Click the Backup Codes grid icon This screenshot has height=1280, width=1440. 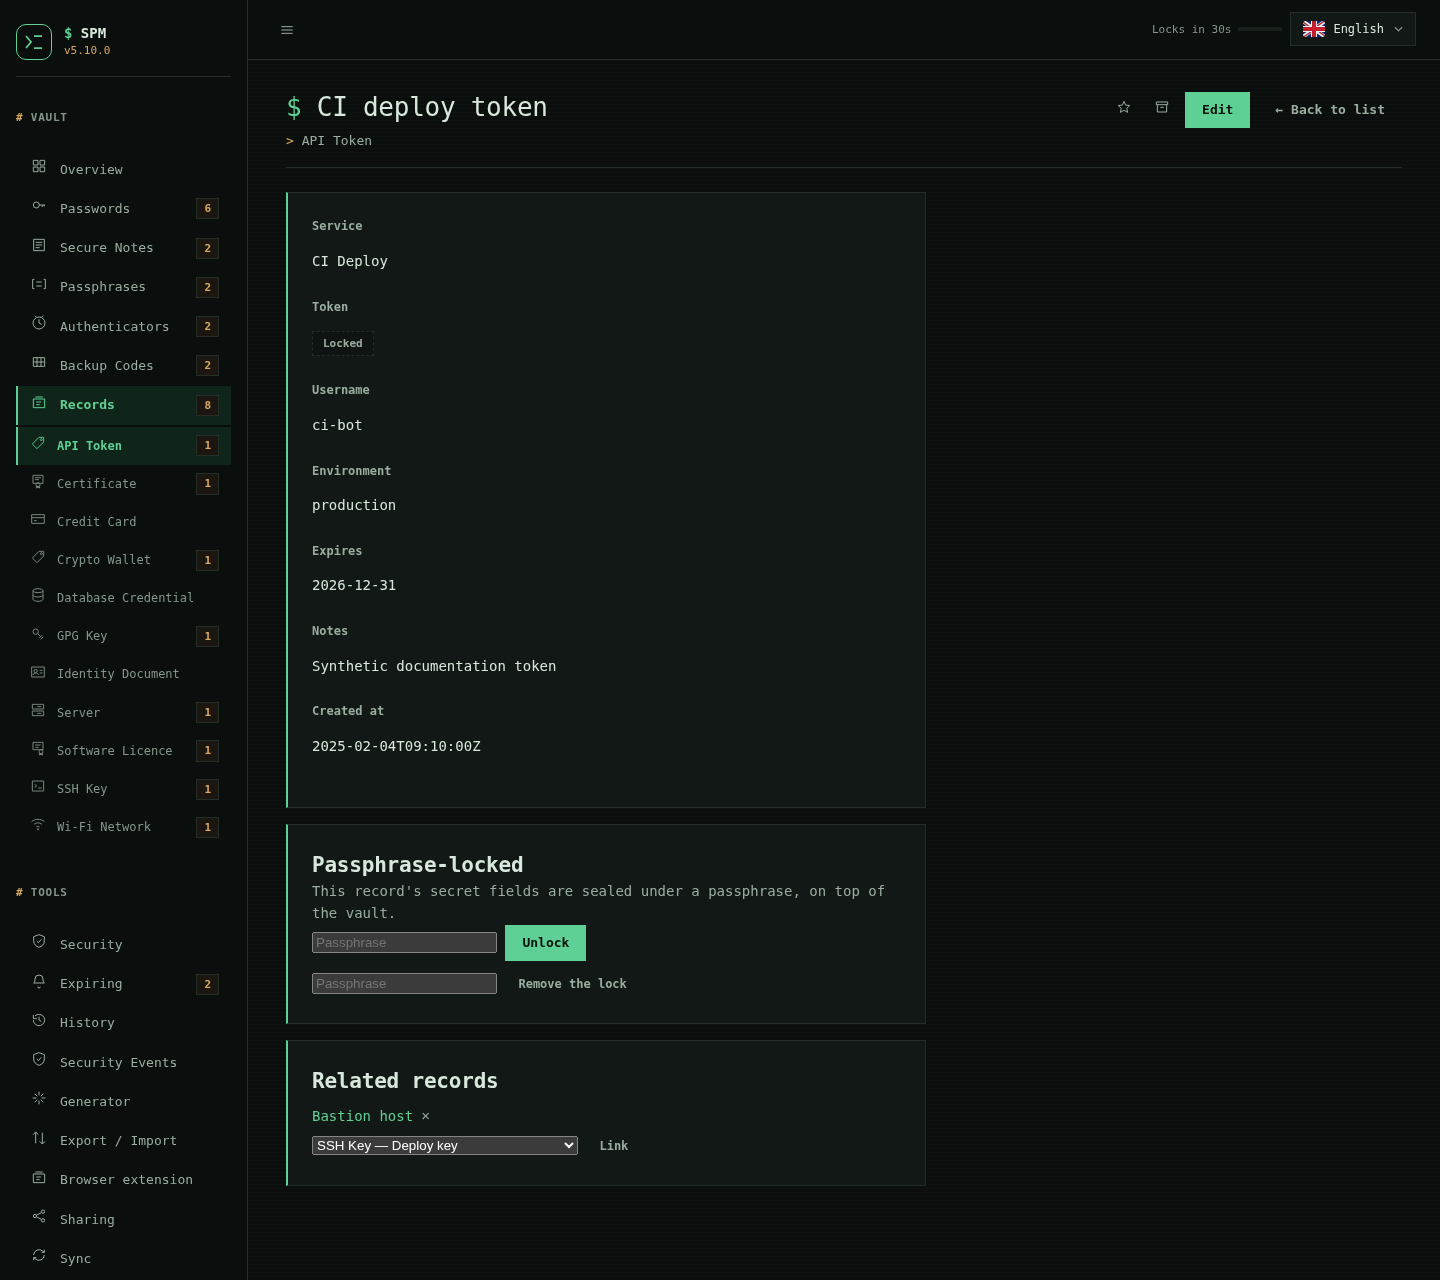coord(39,363)
